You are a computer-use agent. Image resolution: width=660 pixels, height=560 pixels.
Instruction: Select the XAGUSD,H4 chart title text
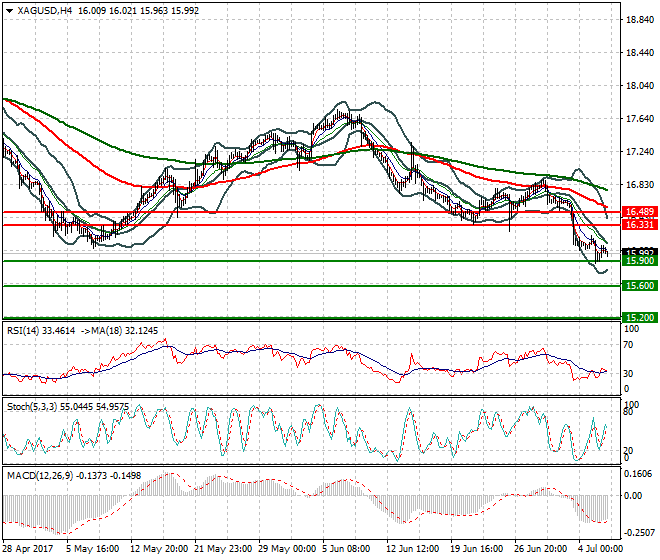(x=45, y=11)
